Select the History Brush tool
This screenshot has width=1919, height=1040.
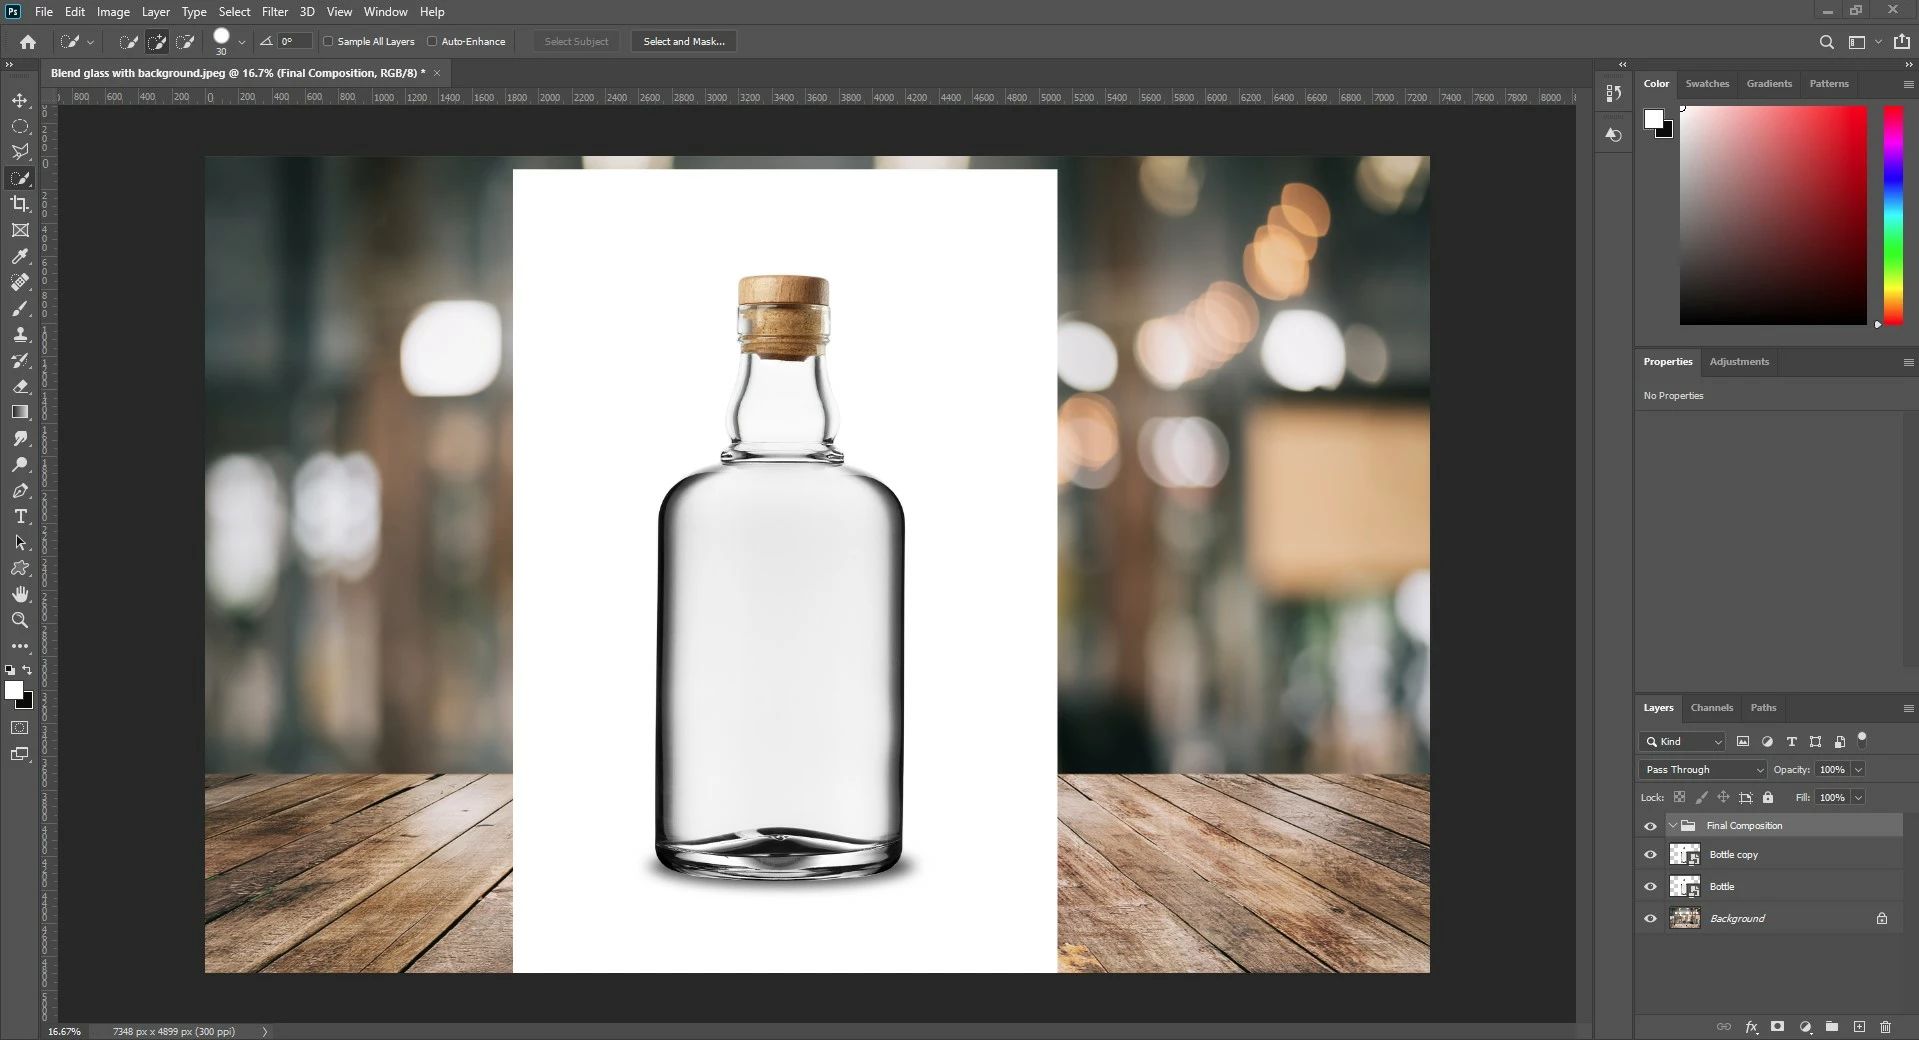20,360
